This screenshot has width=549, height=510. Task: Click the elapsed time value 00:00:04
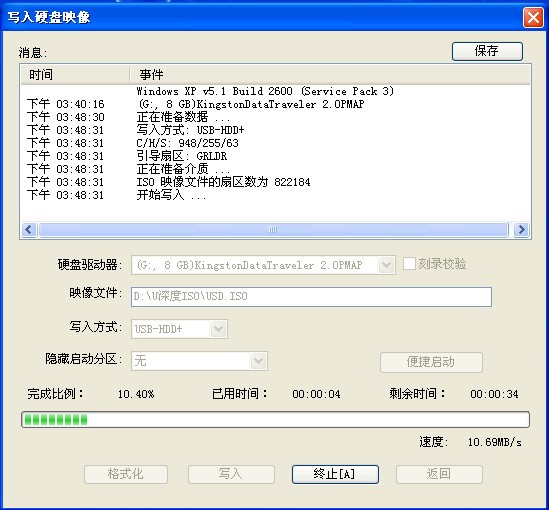tap(316, 394)
